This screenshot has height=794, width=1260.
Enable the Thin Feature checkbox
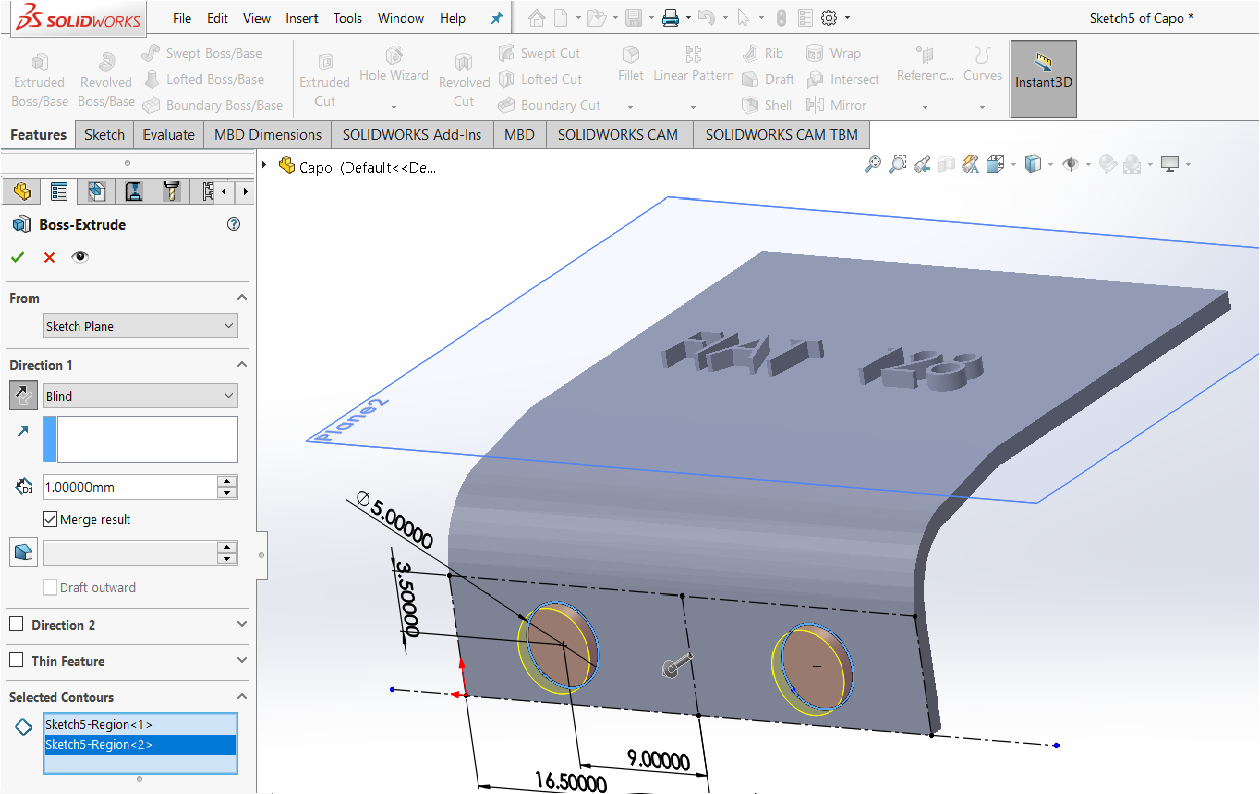coord(16,661)
